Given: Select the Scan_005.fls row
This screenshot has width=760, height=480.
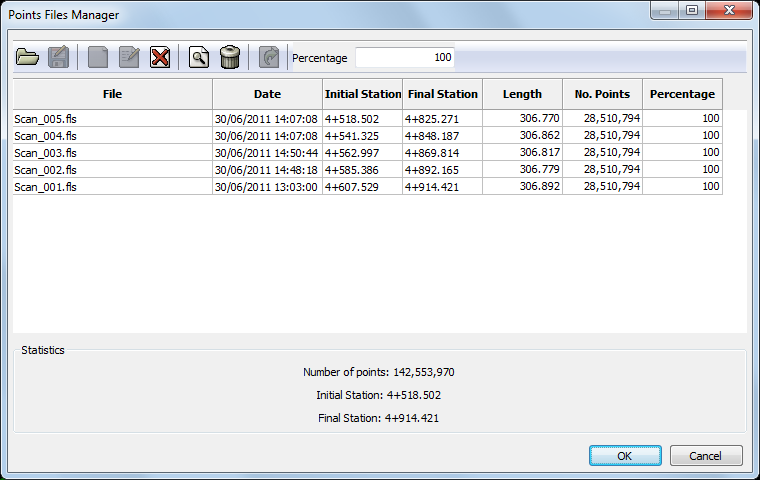Looking at the screenshot, I should pyautogui.click(x=112, y=119).
